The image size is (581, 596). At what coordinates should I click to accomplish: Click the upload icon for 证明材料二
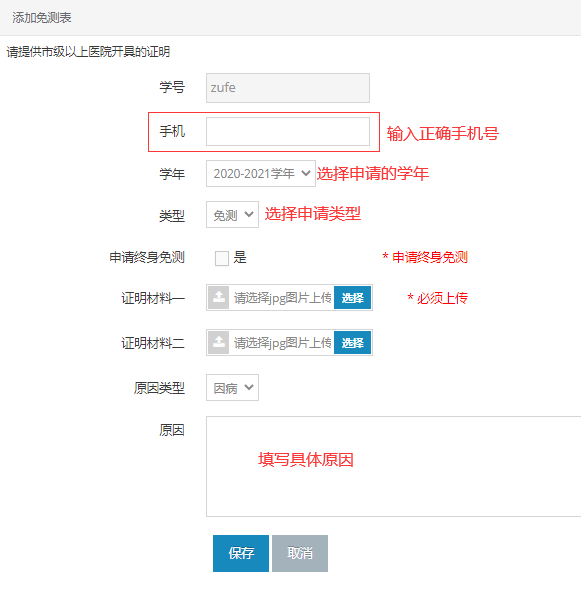point(218,342)
